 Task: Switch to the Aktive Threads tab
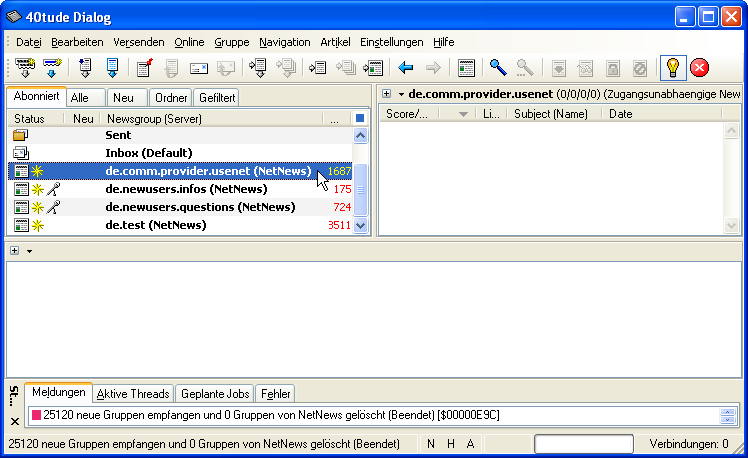point(134,393)
